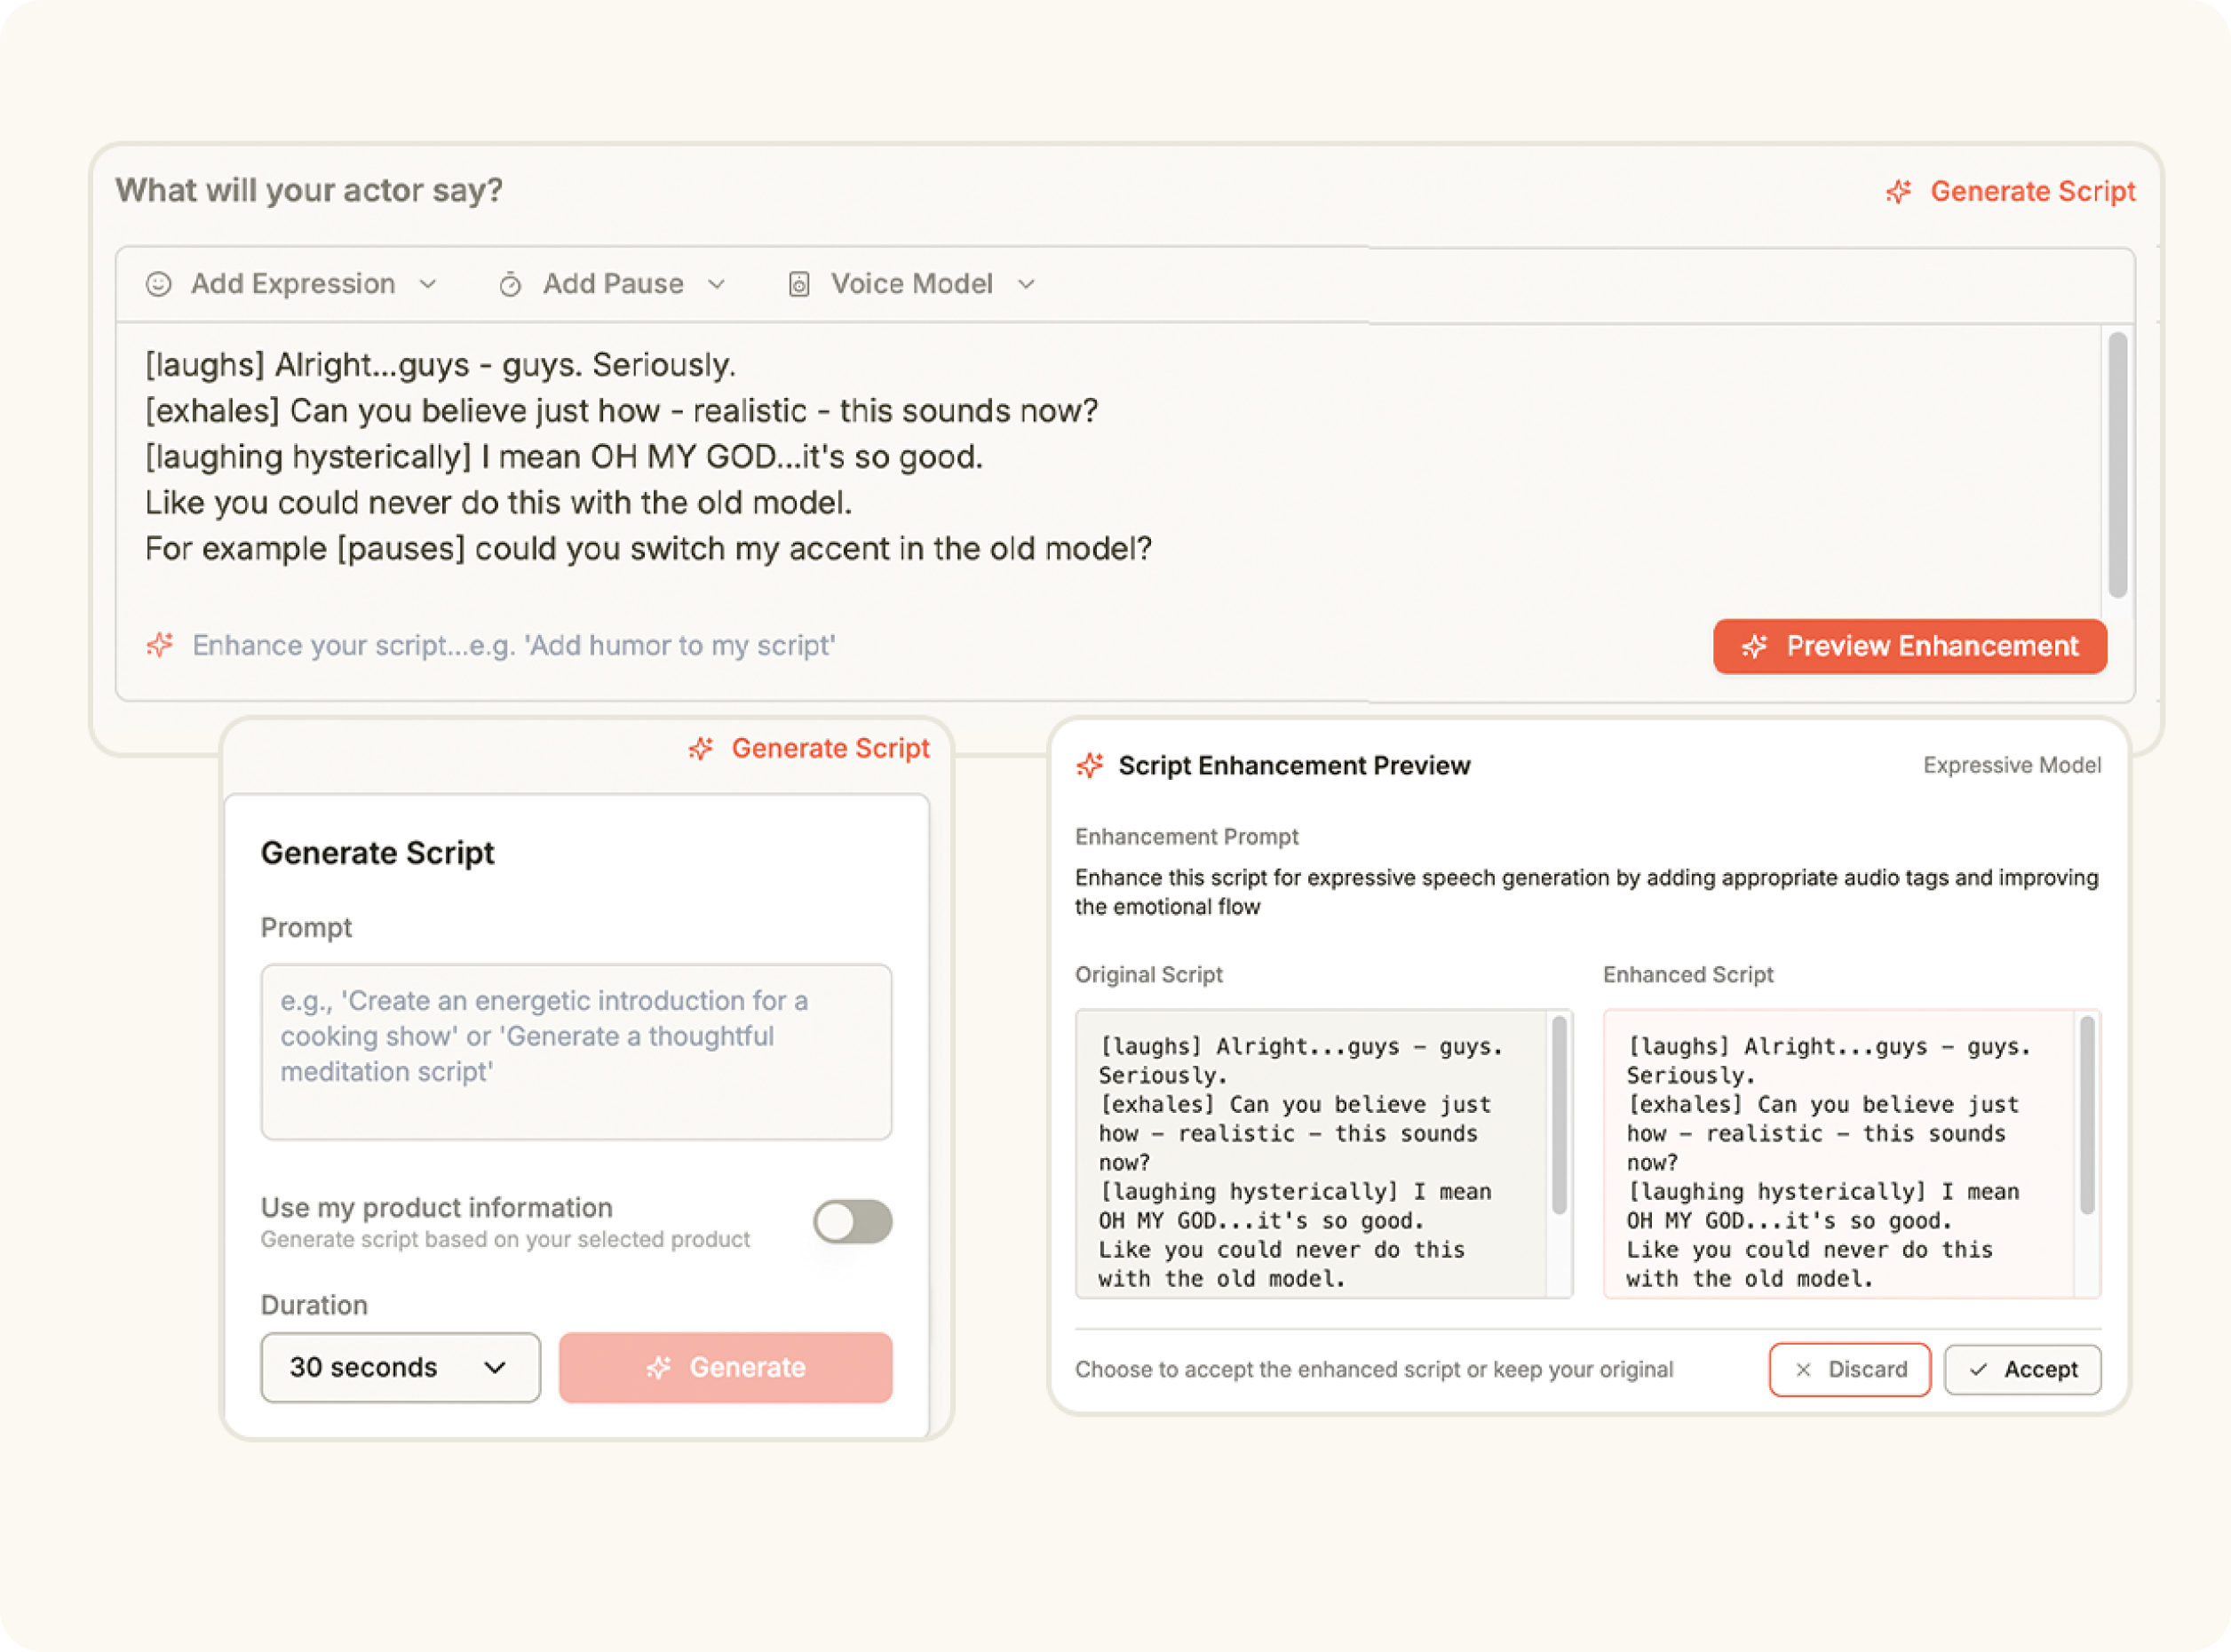Click the checkmark icon on the Accept button
The width and height of the screenshot is (2231, 1652).
coord(1978,1370)
